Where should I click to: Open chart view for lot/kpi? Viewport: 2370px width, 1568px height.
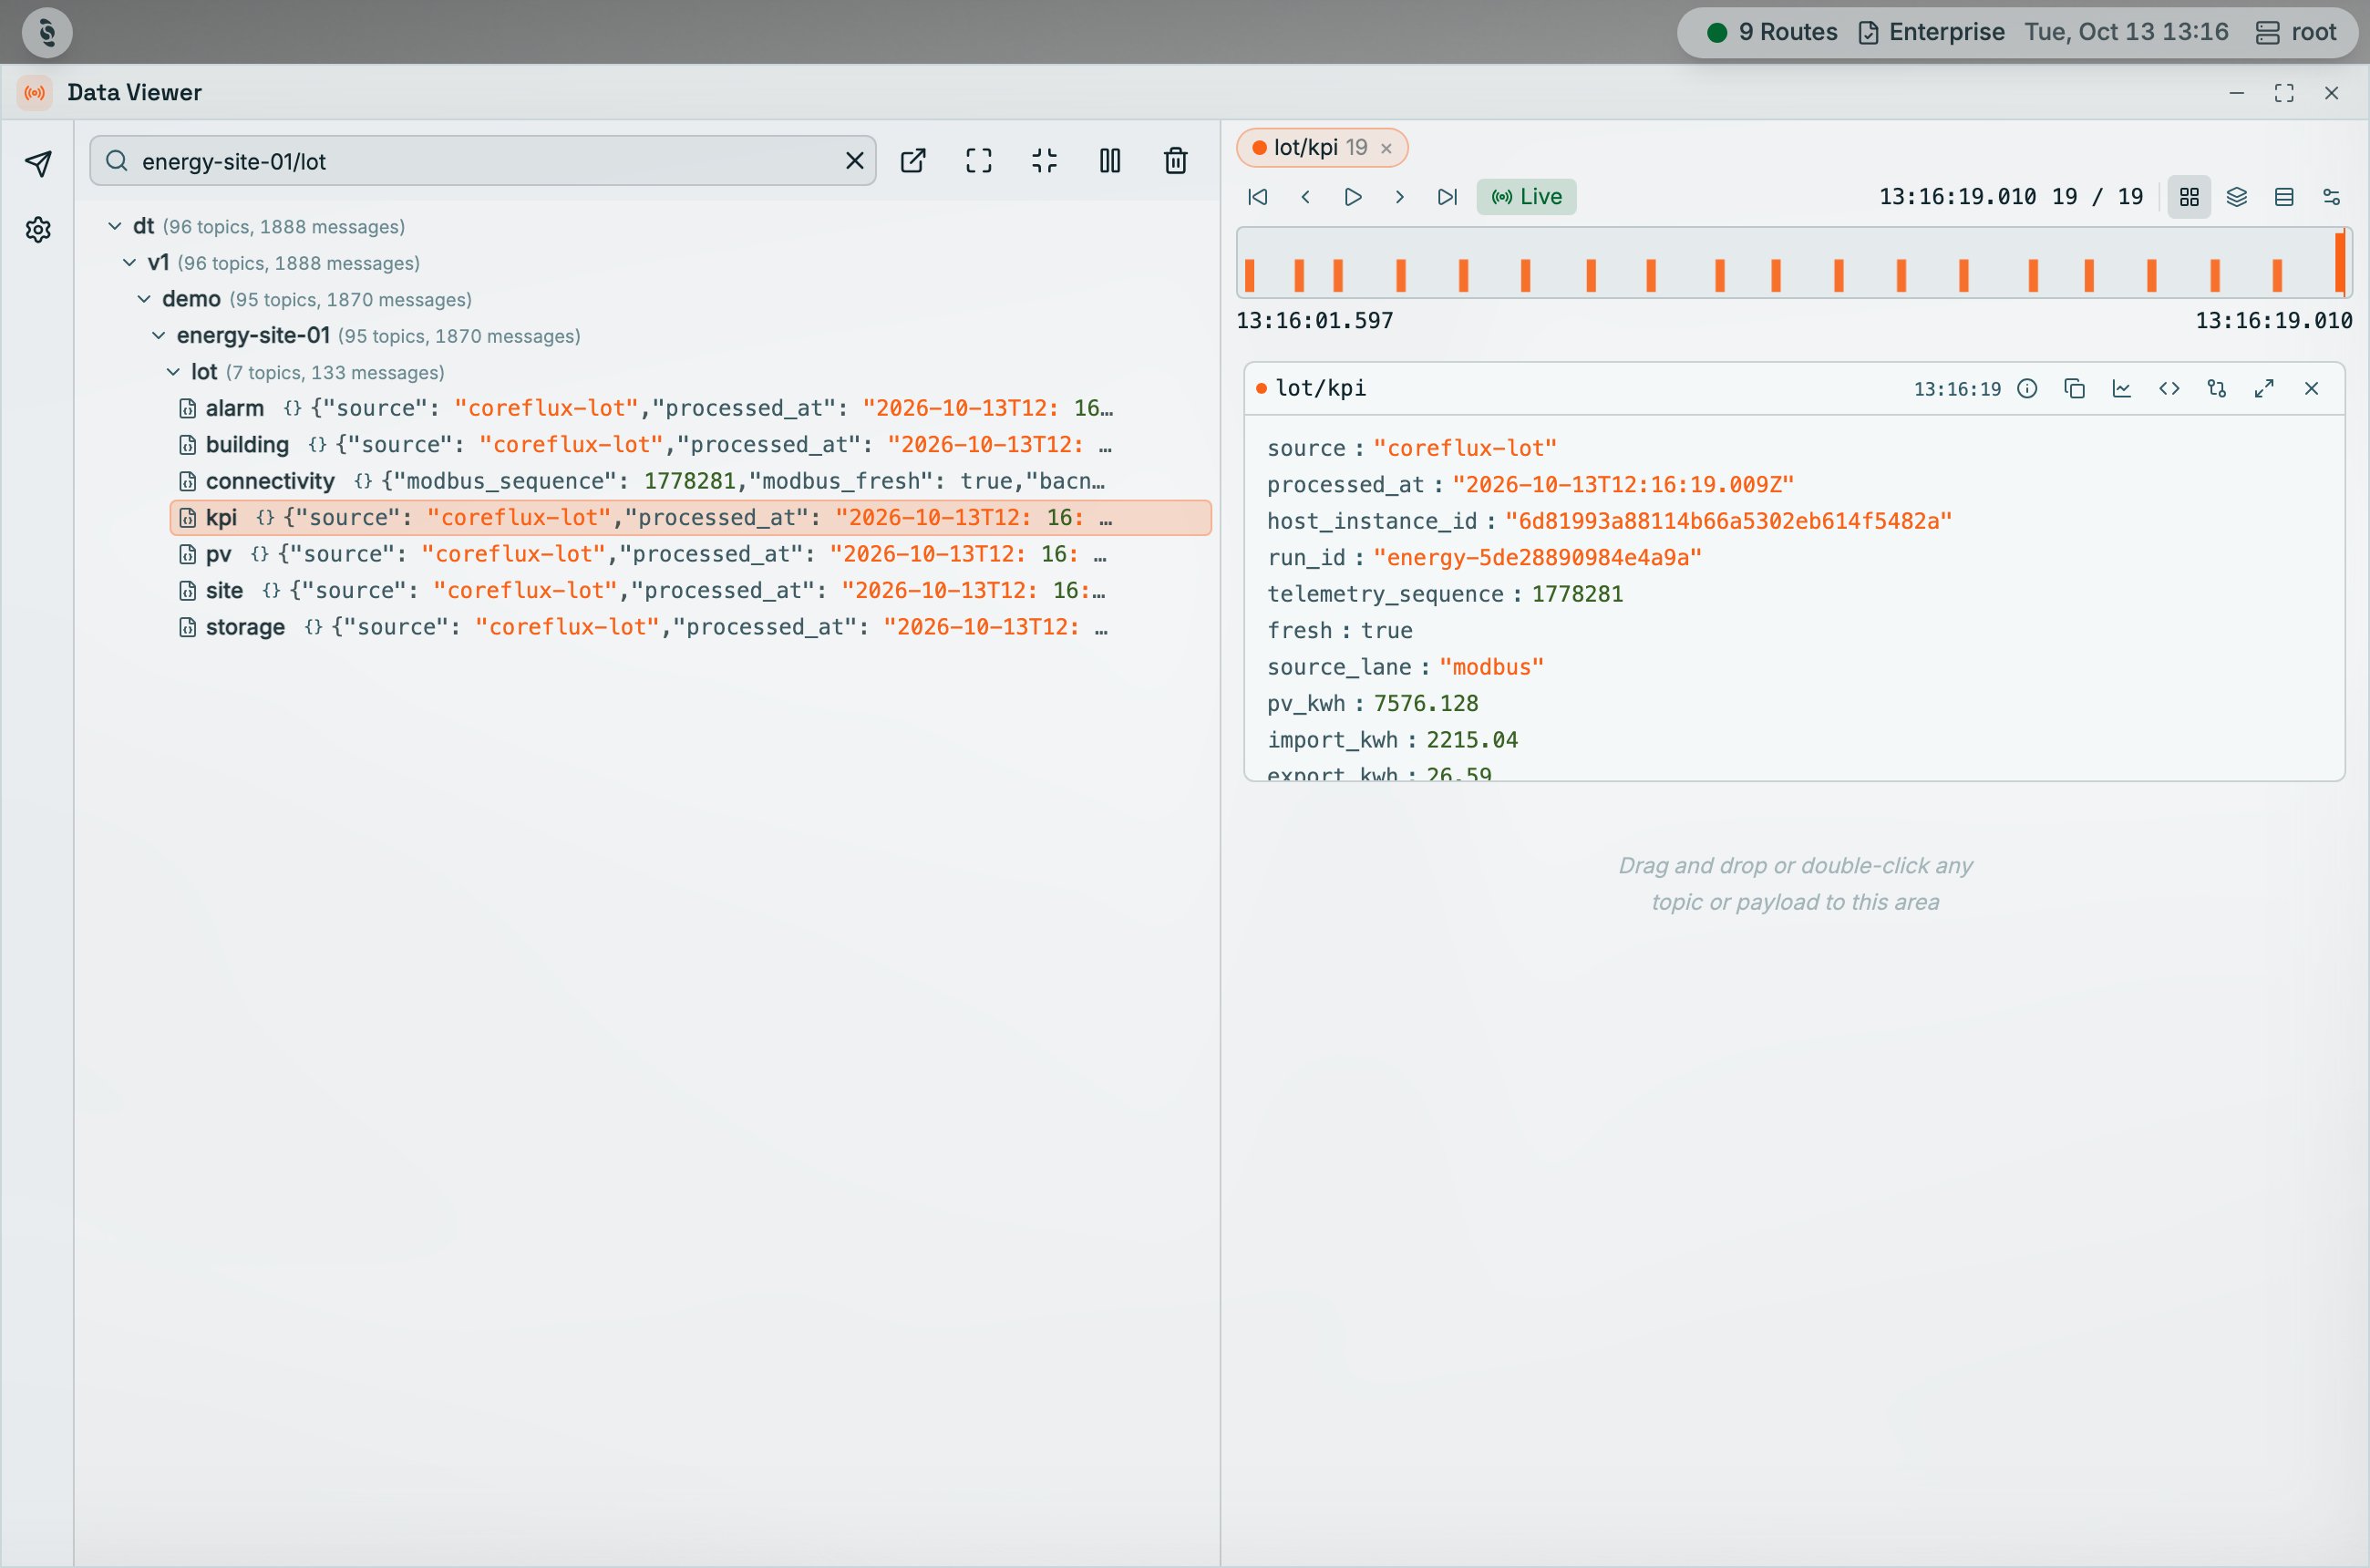tap(2122, 389)
